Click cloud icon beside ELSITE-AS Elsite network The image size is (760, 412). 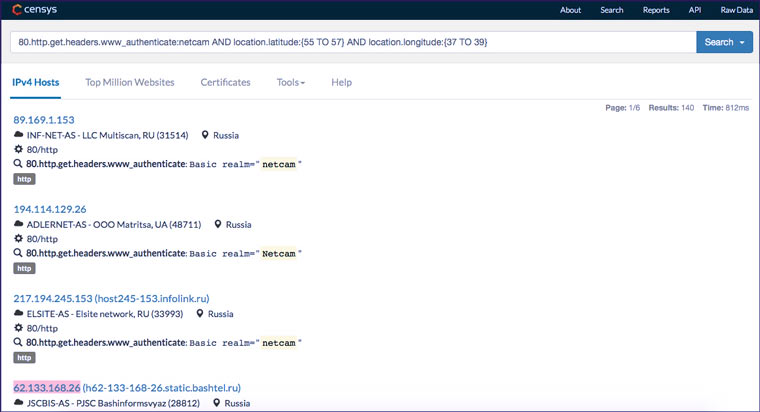(18, 313)
